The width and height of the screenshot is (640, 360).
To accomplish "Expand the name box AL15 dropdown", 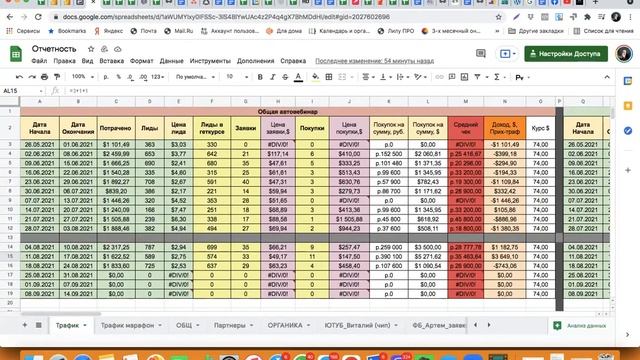I will pyautogui.click(x=41, y=91).
